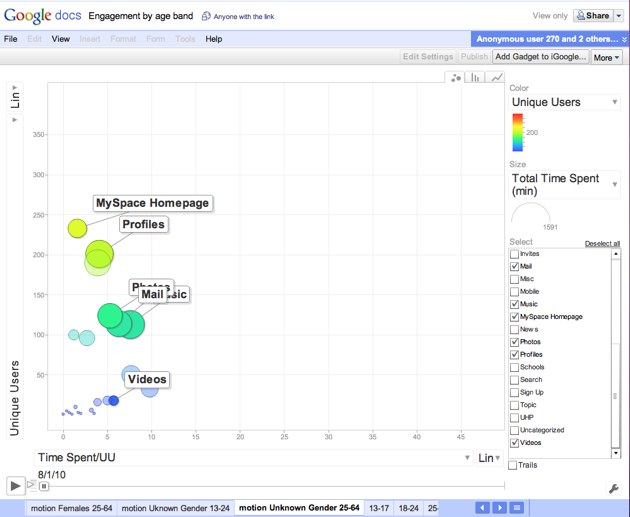Click Anyone with the link text
The image size is (630, 517).
pyautogui.click(x=244, y=16)
